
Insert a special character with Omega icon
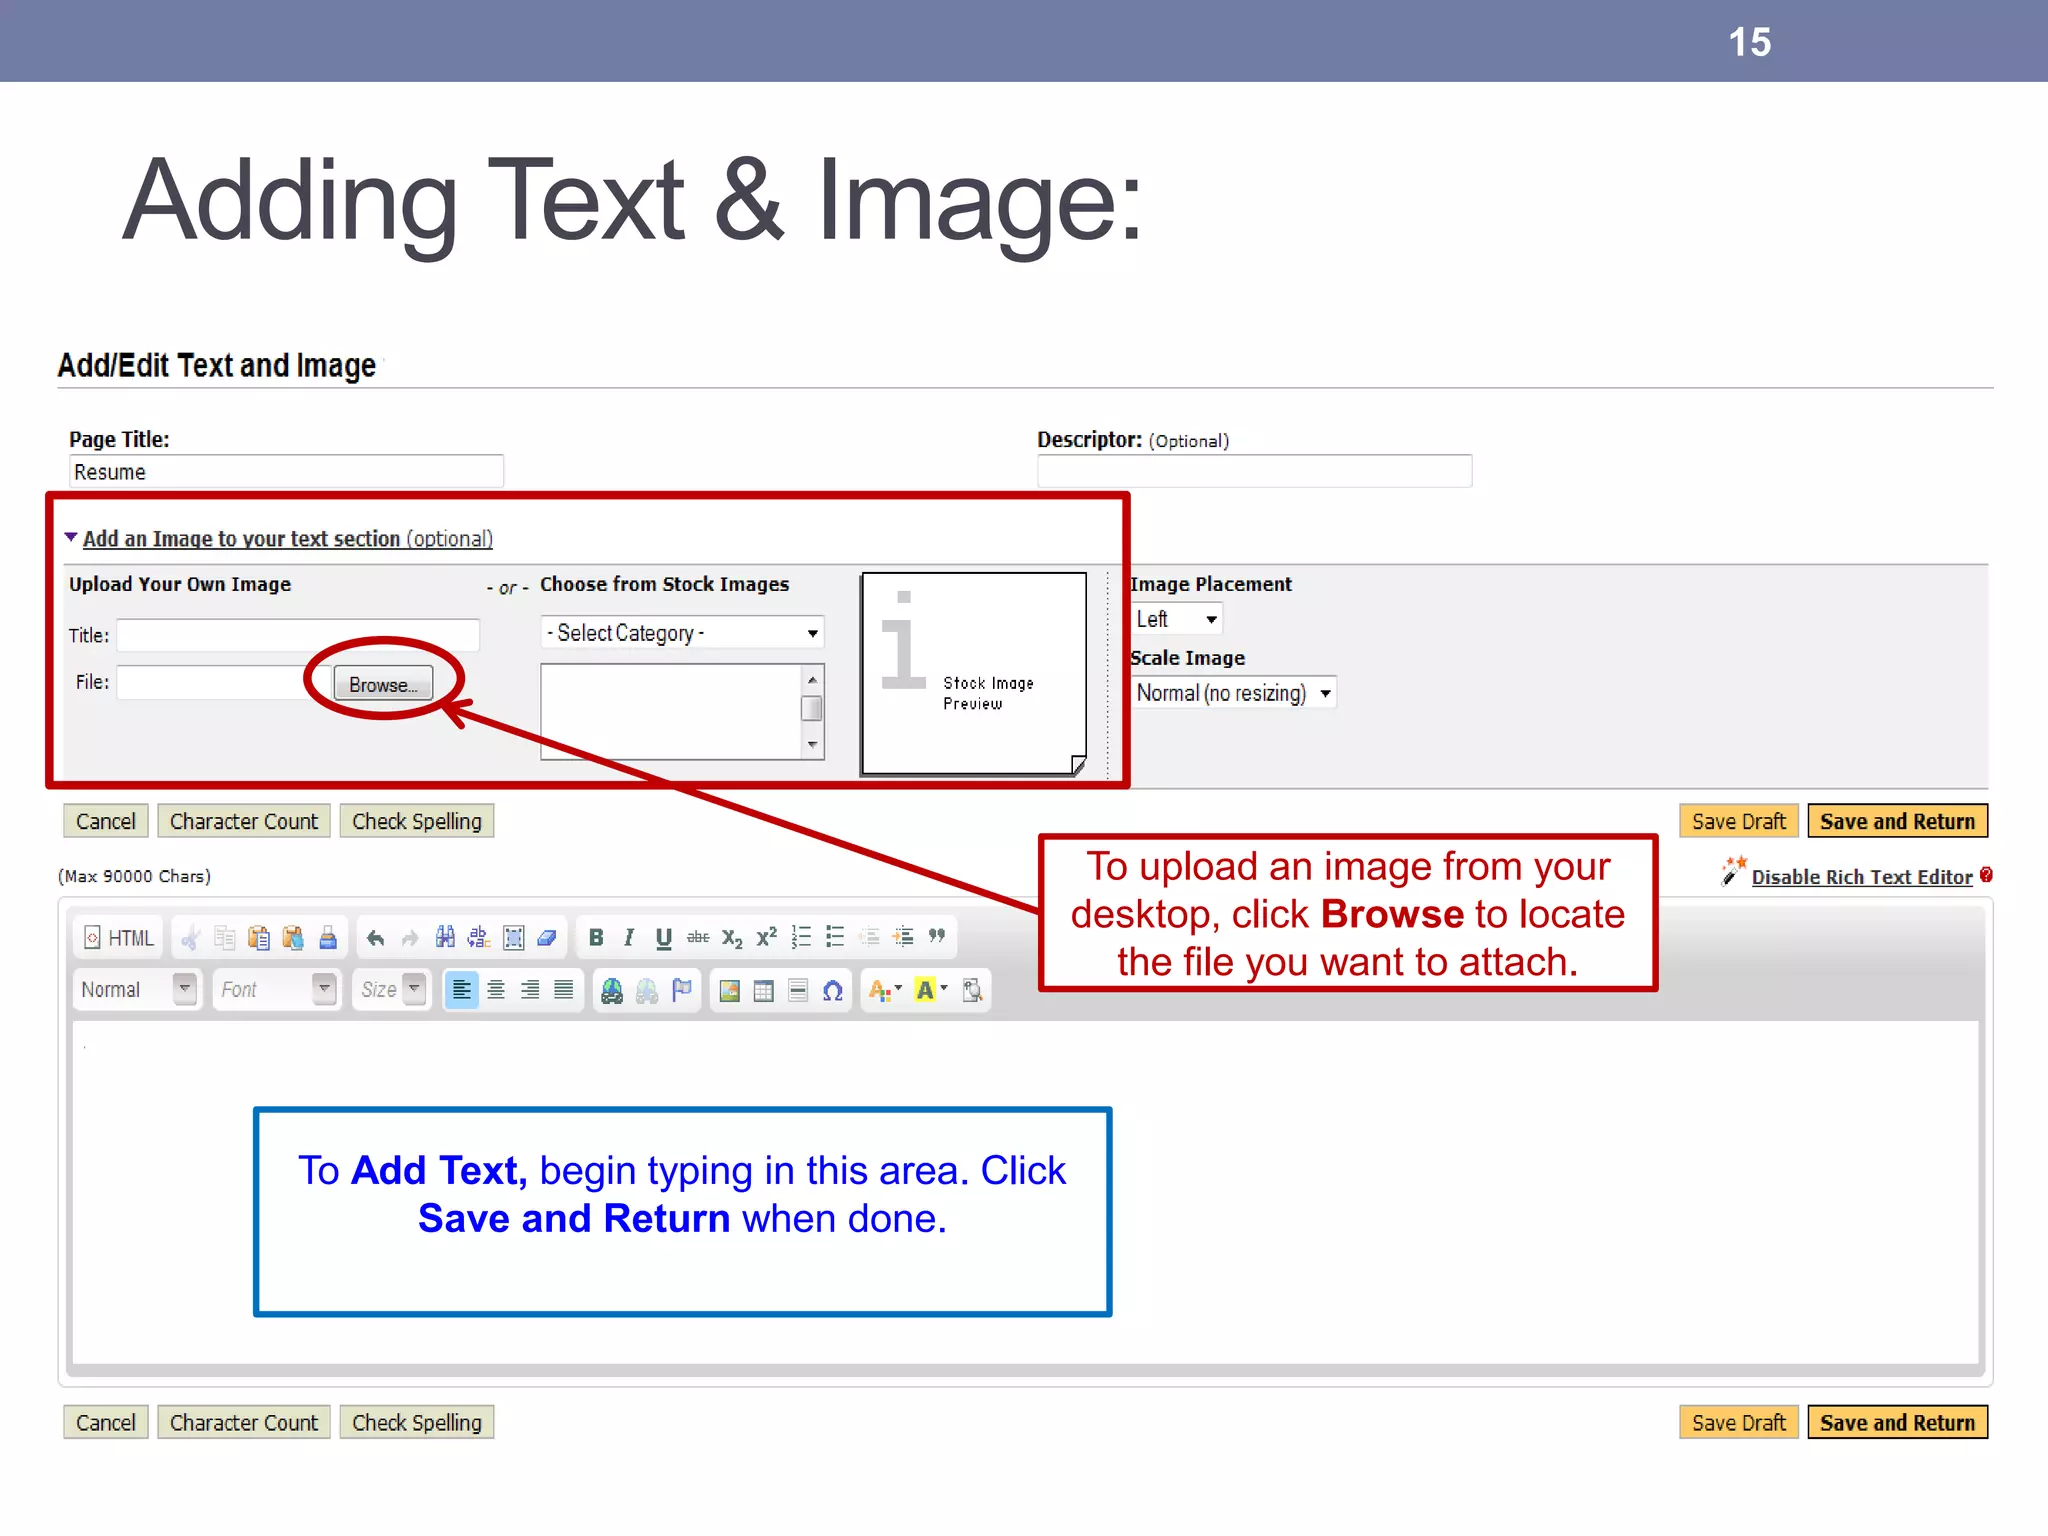(x=832, y=990)
